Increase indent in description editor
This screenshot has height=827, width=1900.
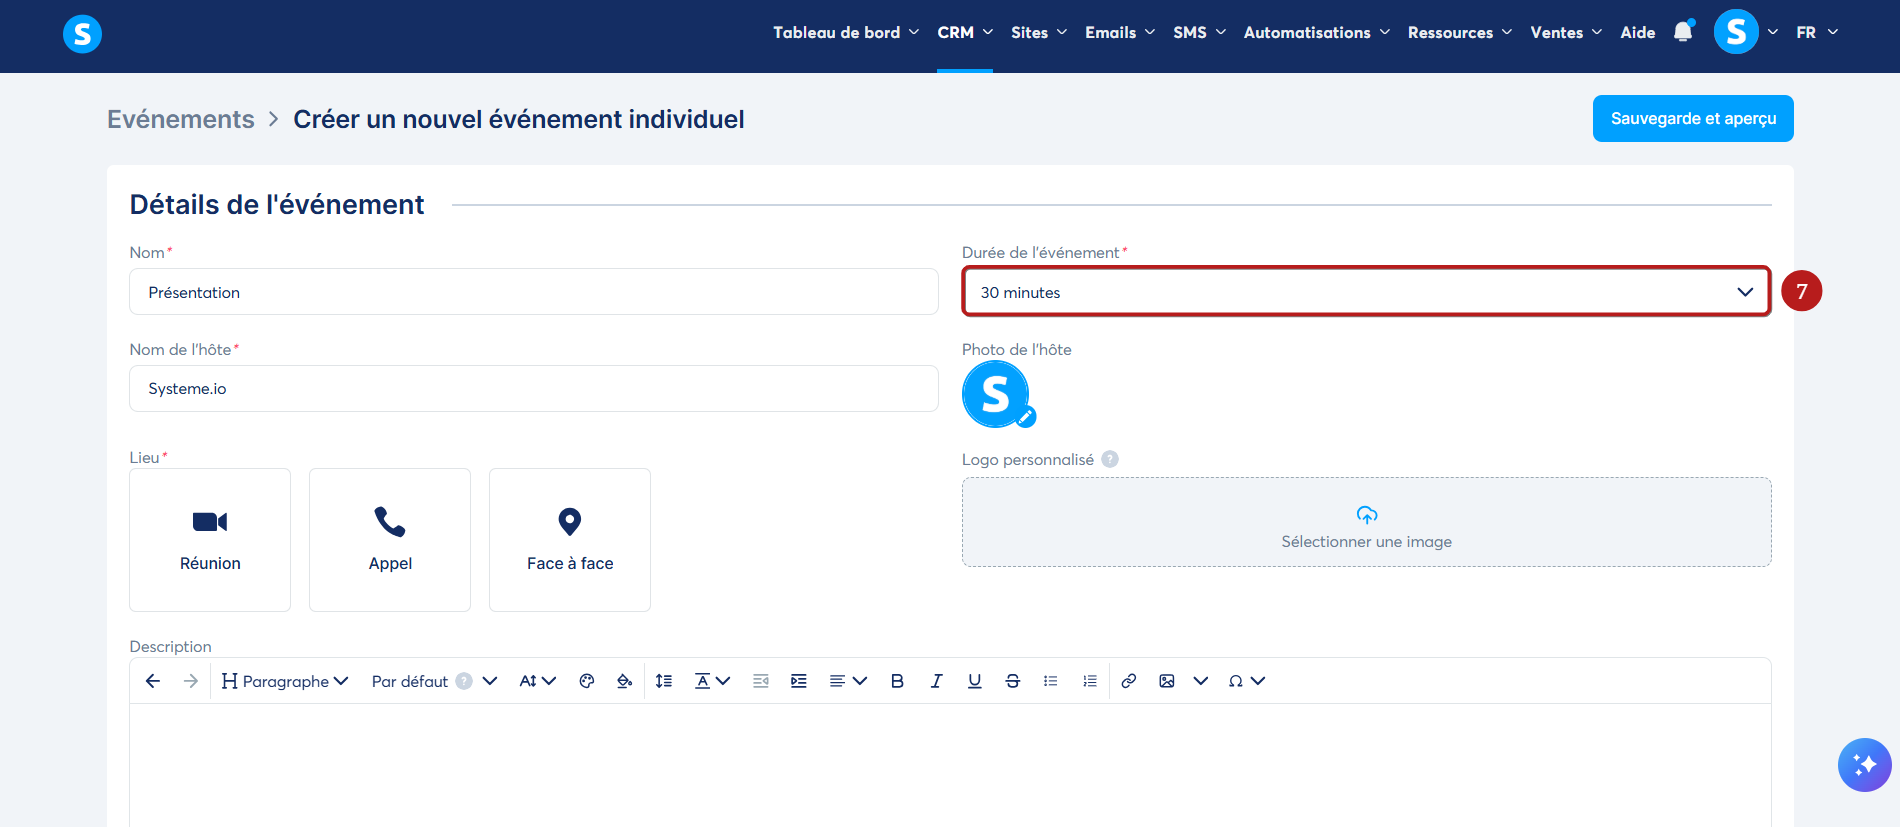click(799, 681)
